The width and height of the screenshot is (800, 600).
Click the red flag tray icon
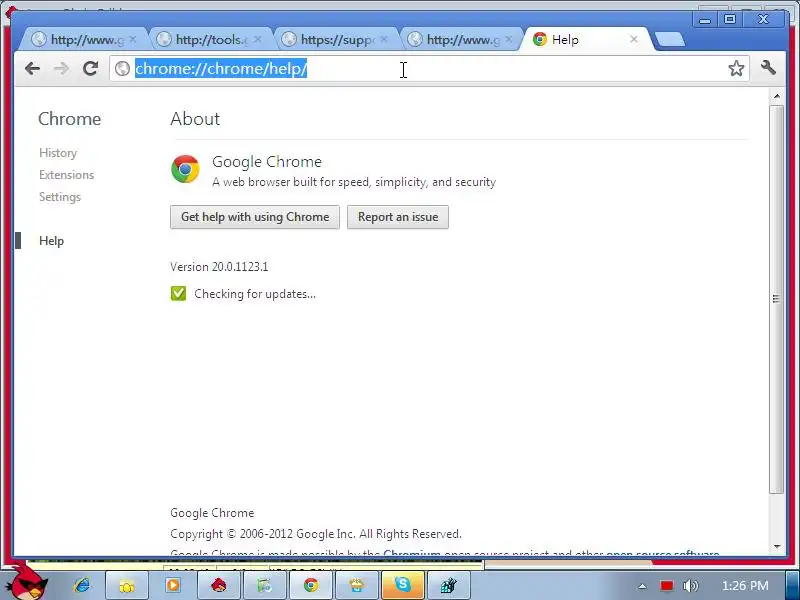[x=666, y=586]
